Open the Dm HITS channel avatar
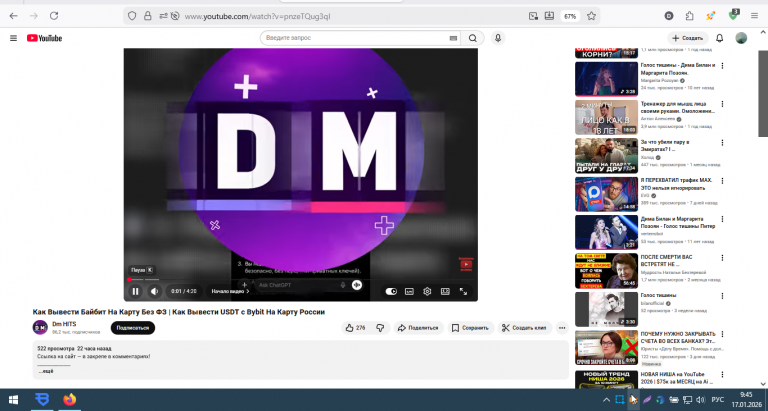Image resolution: width=768 pixels, height=411 pixels. coord(40,327)
